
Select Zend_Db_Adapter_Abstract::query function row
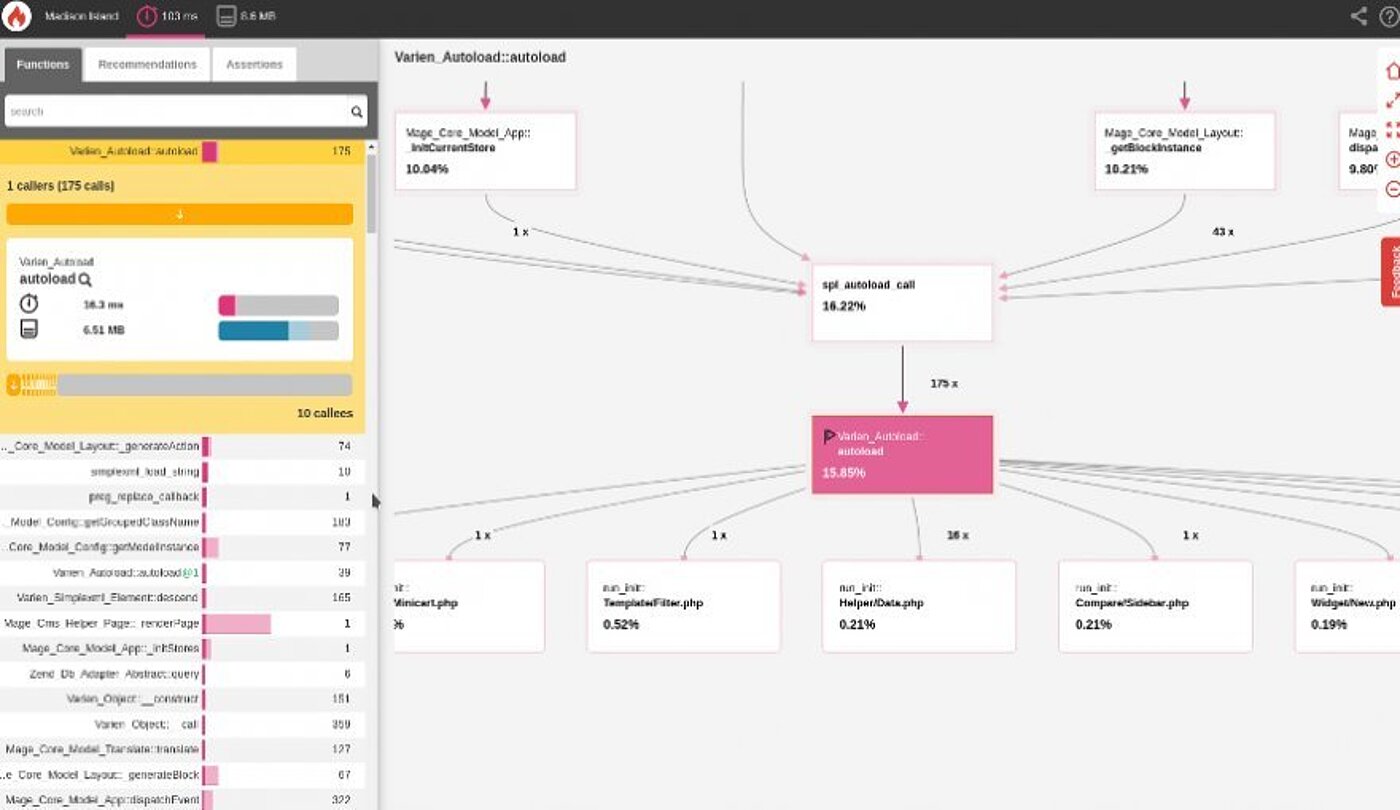(x=182, y=674)
